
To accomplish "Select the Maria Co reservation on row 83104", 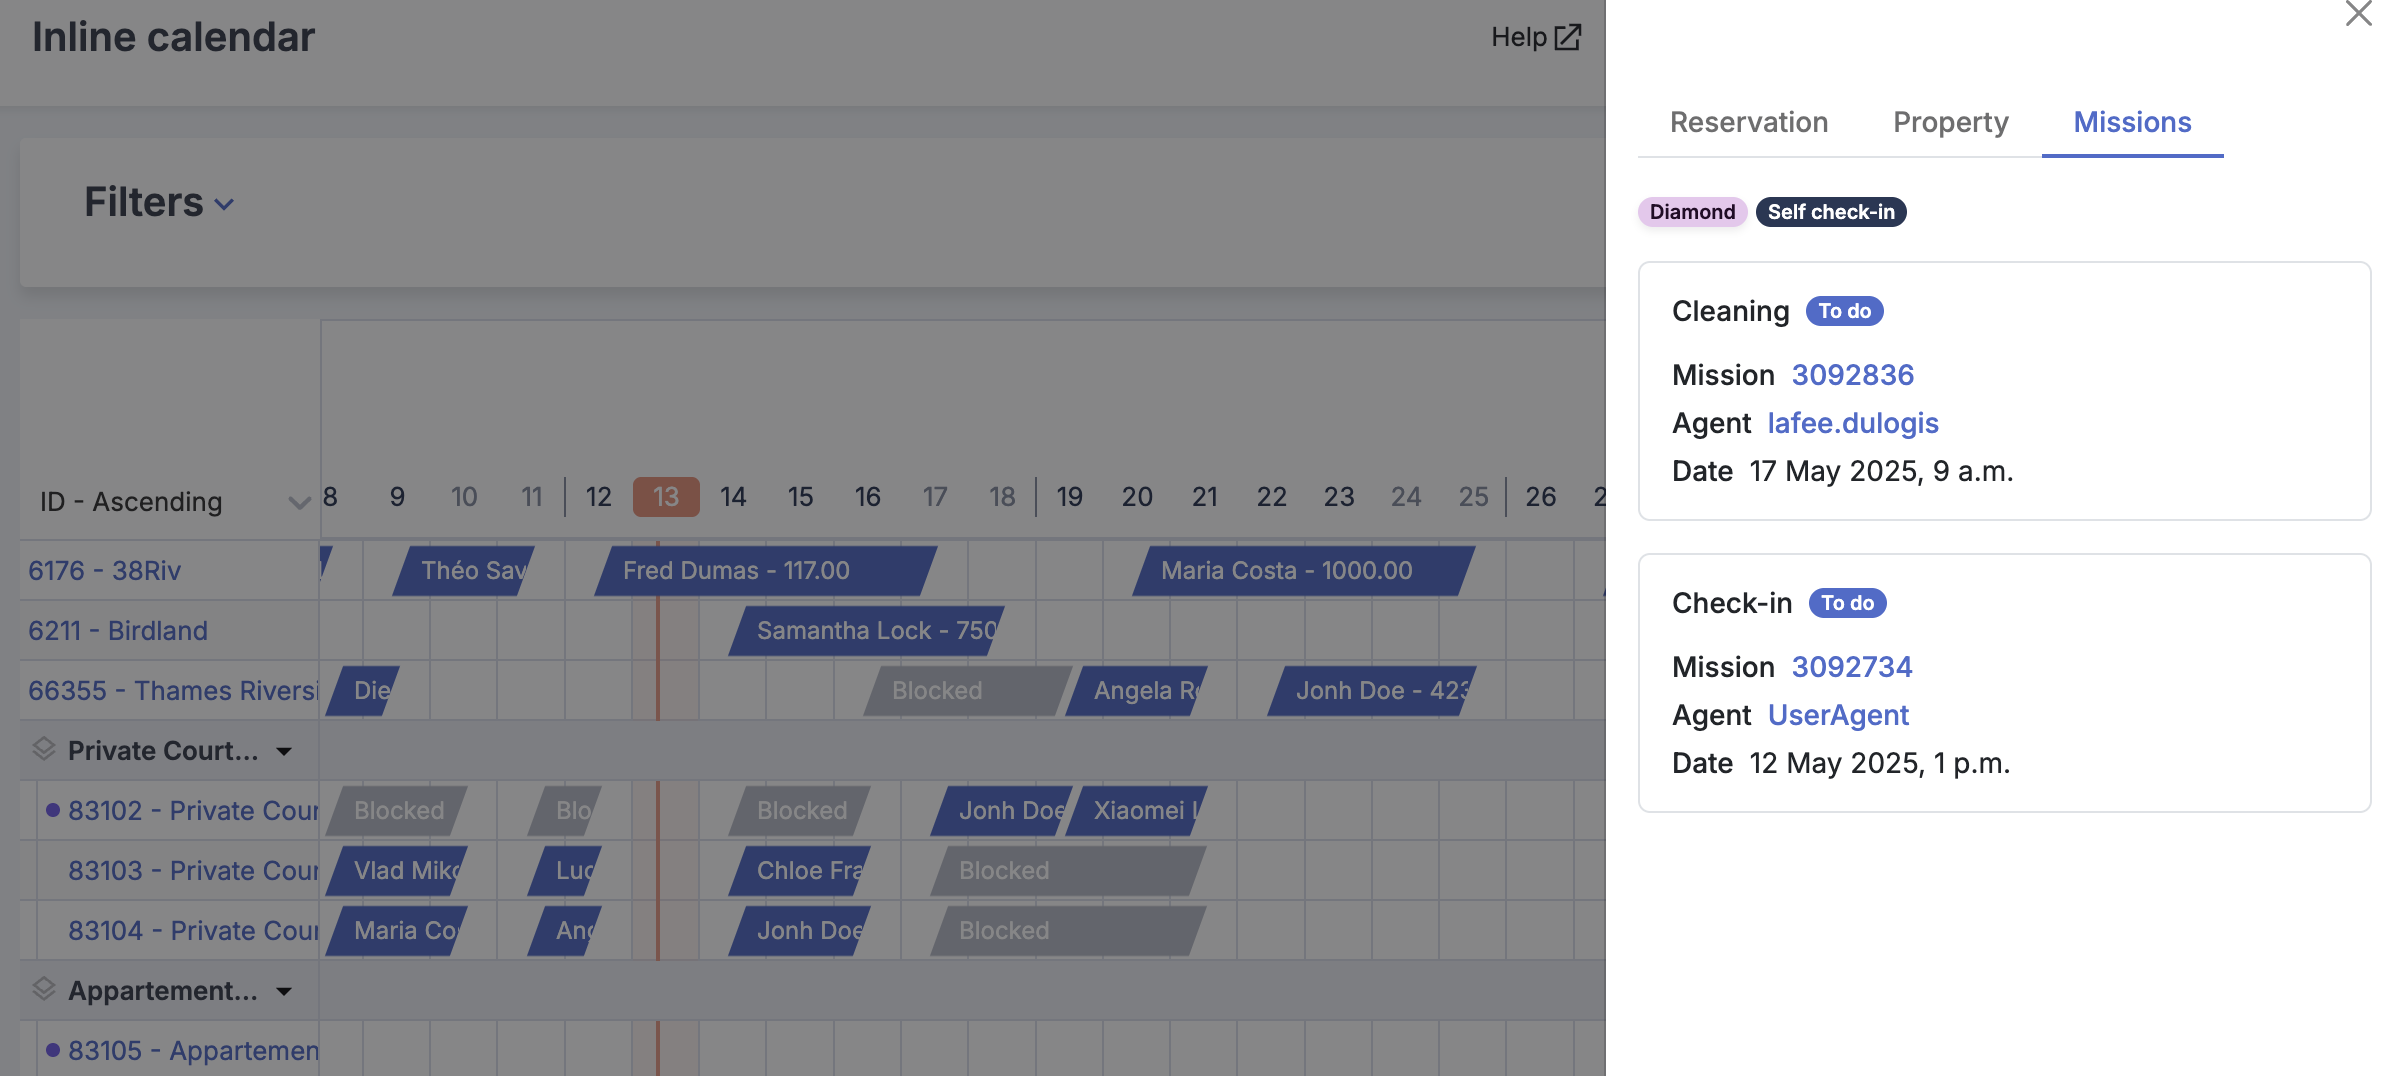I will coord(396,931).
